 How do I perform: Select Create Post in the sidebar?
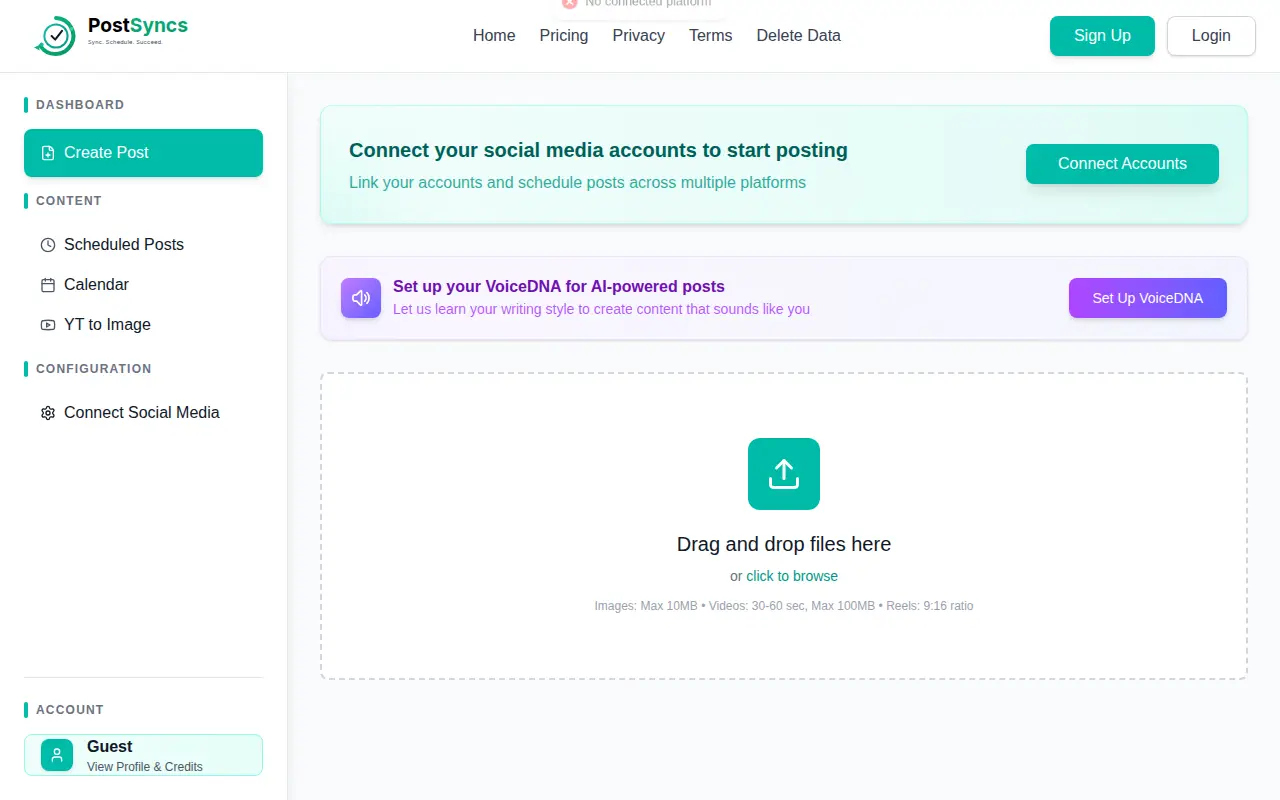click(x=144, y=153)
